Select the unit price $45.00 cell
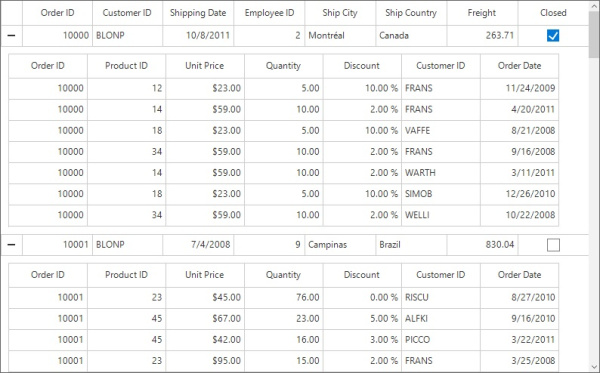This screenshot has width=600, height=373. coord(205,297)
